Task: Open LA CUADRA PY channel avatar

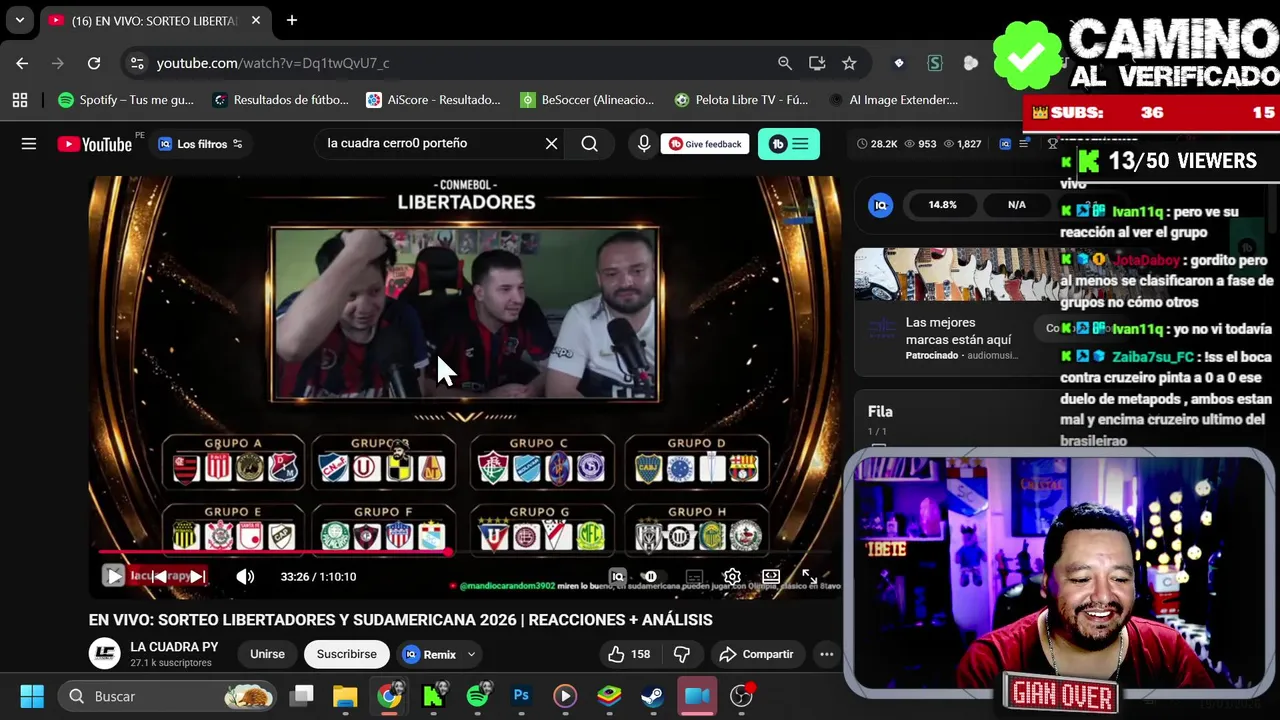Action: point(105,654)
